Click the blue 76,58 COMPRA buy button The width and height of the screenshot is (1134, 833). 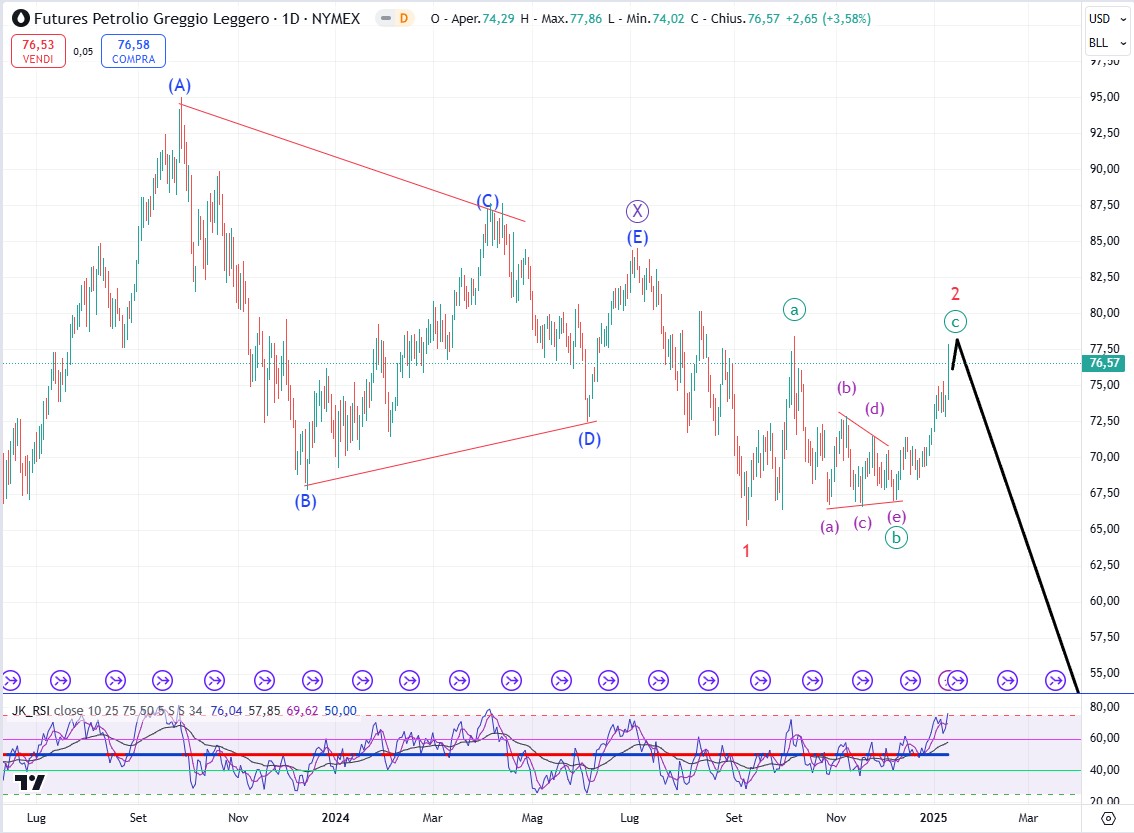pos(133,51)
